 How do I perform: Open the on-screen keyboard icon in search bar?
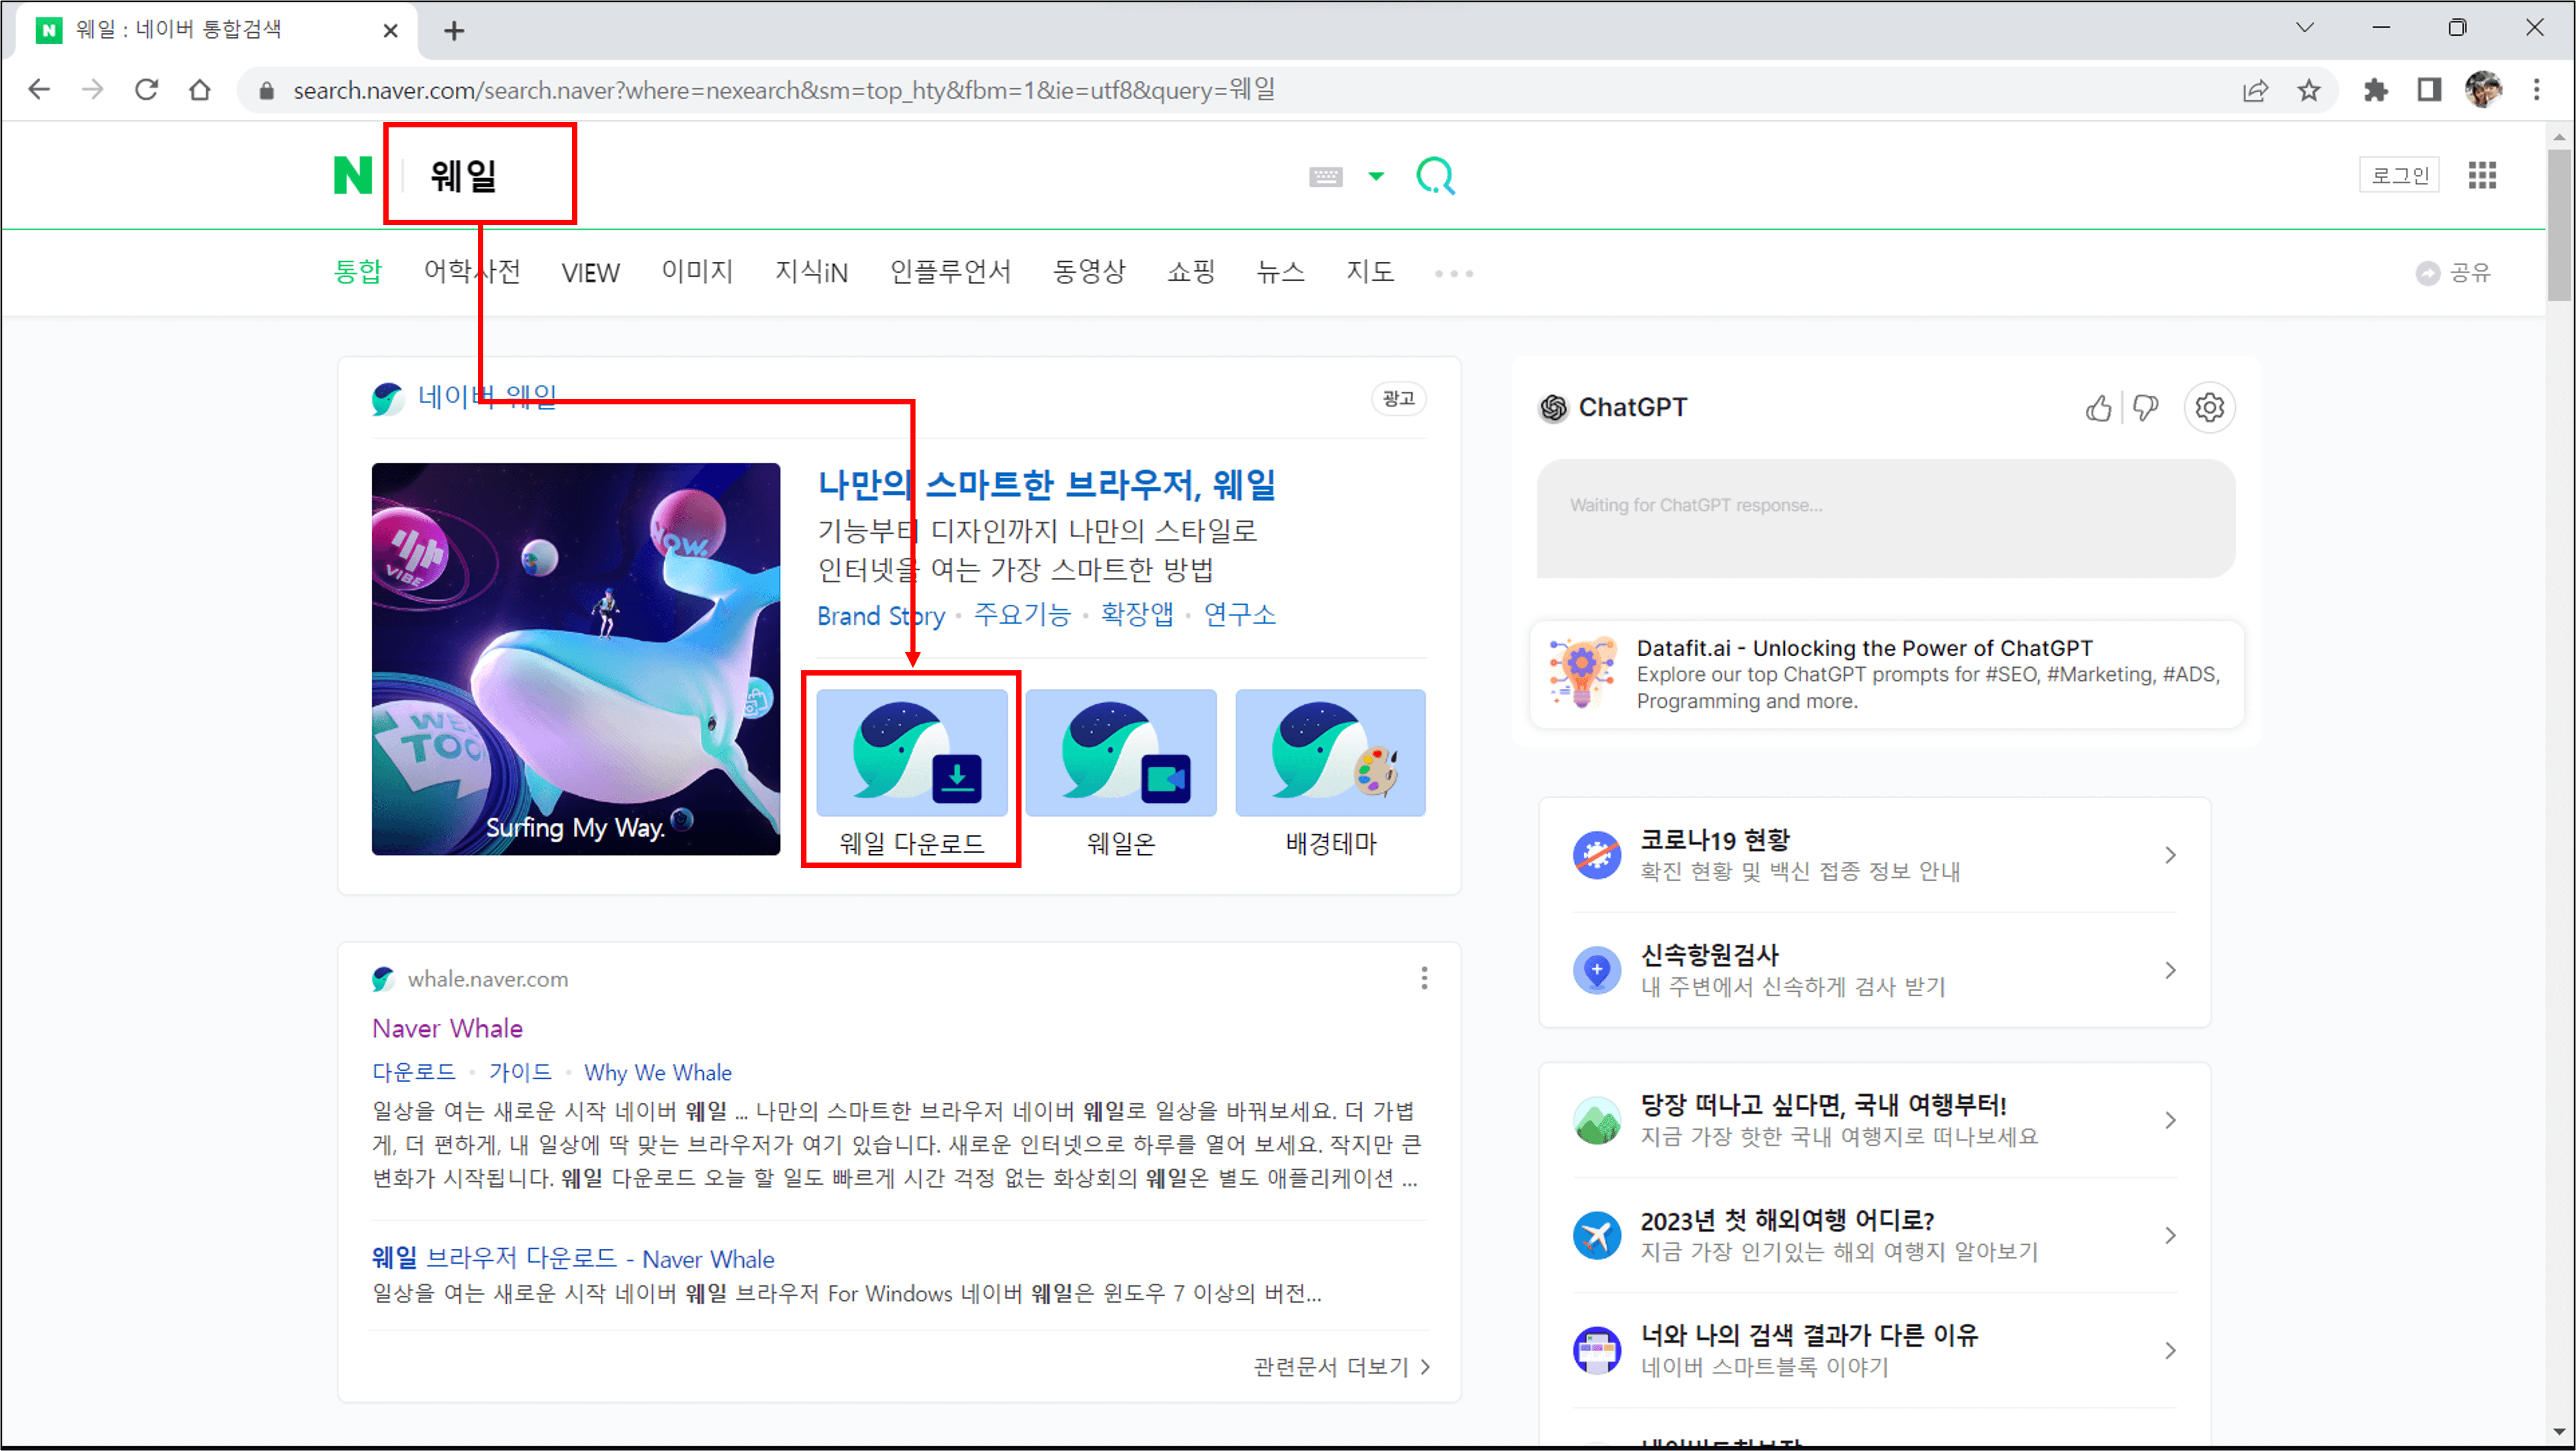pyautogui.click(x=1325, y=177)
